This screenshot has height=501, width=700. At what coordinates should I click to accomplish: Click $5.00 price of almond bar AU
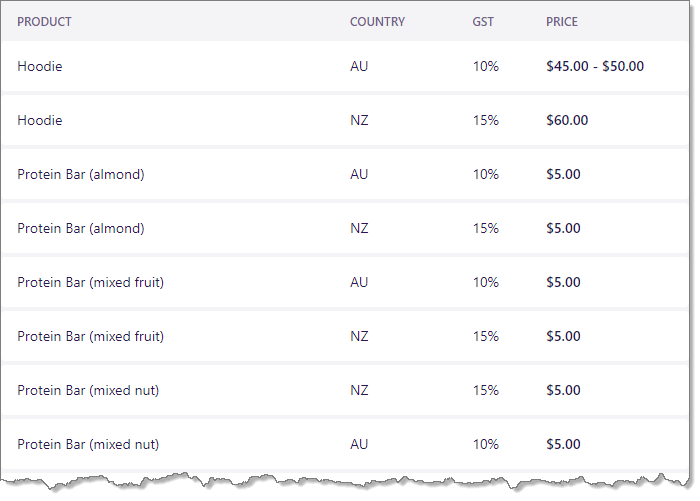tap(563, 175)
